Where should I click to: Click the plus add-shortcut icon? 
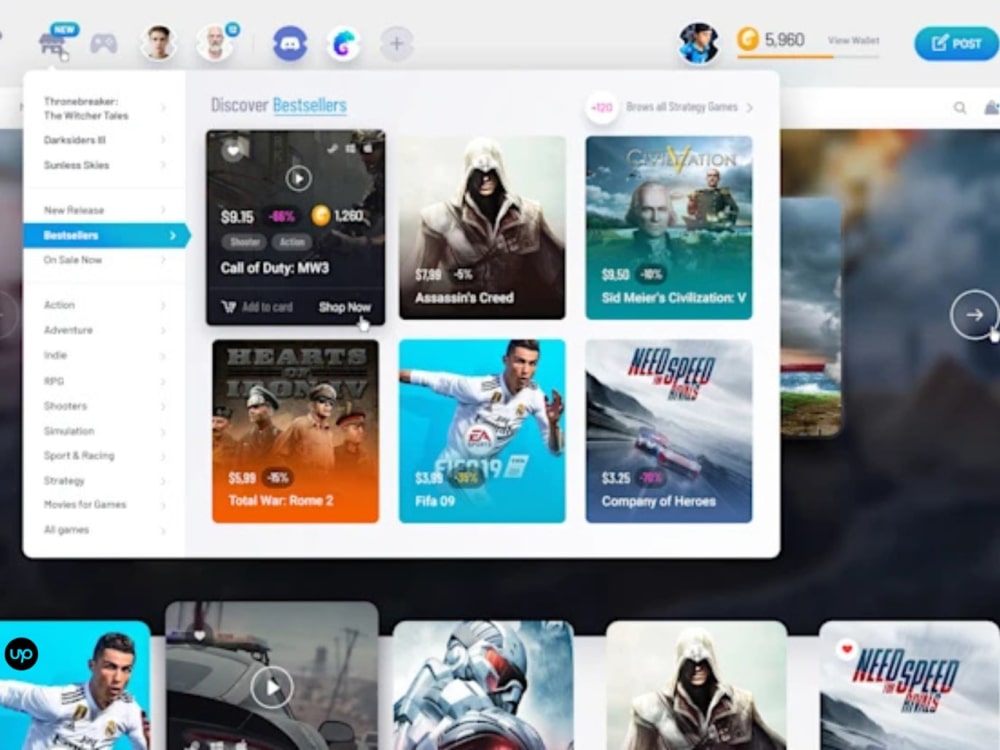pyautogui.click(x=396, y=43)
